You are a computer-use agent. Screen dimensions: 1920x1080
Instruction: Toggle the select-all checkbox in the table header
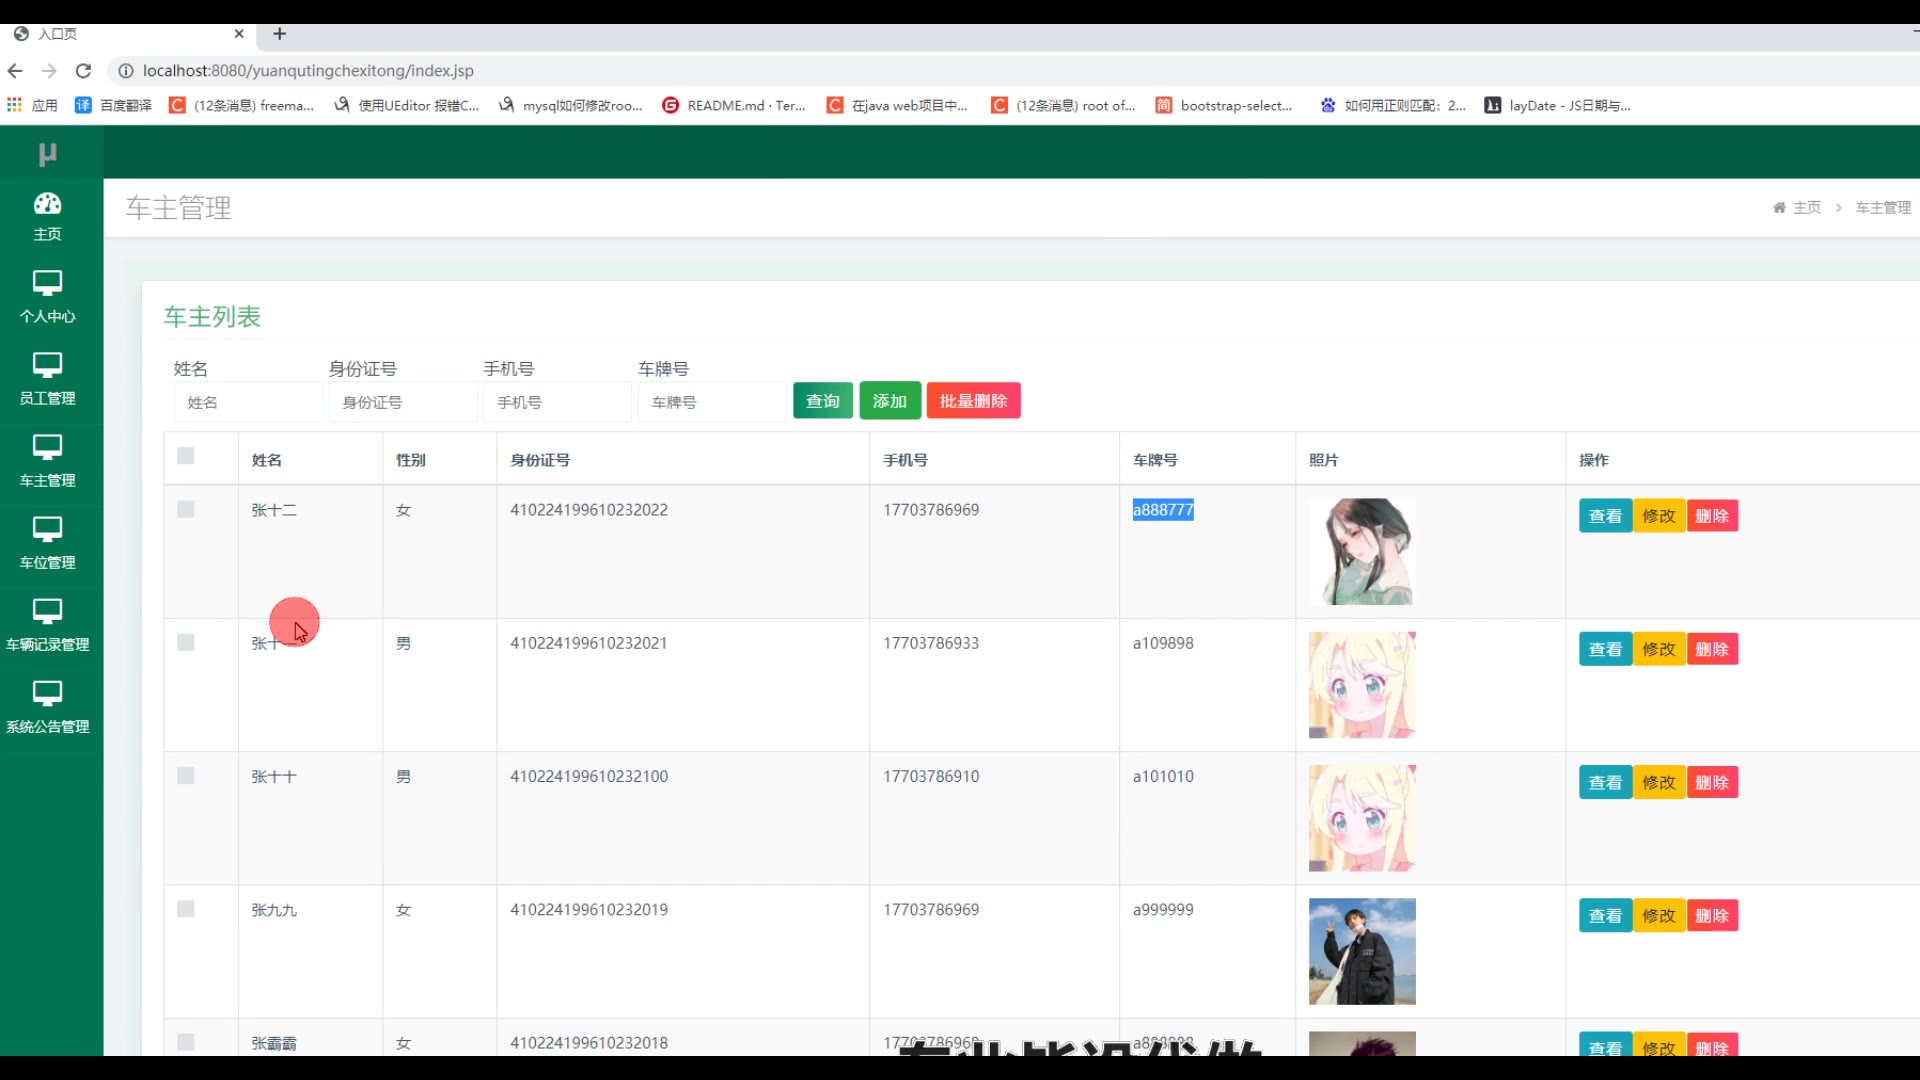click(x=186, y=456)
